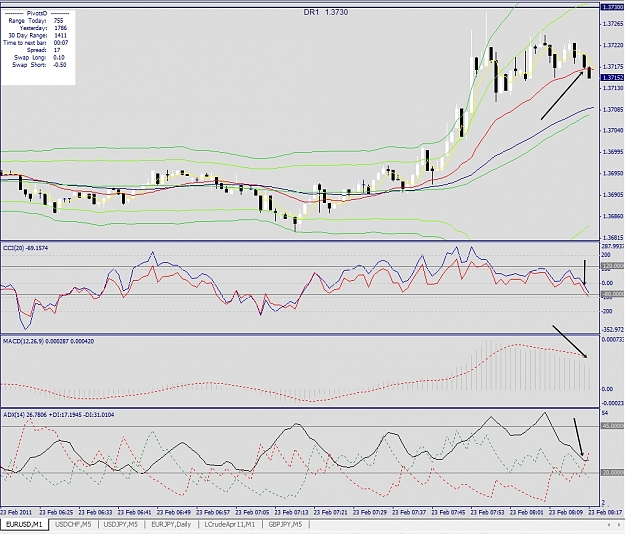Viewport: 625px width, 534px height.
Task: Click the Spread 17 row
Action: tap(43, 50)
